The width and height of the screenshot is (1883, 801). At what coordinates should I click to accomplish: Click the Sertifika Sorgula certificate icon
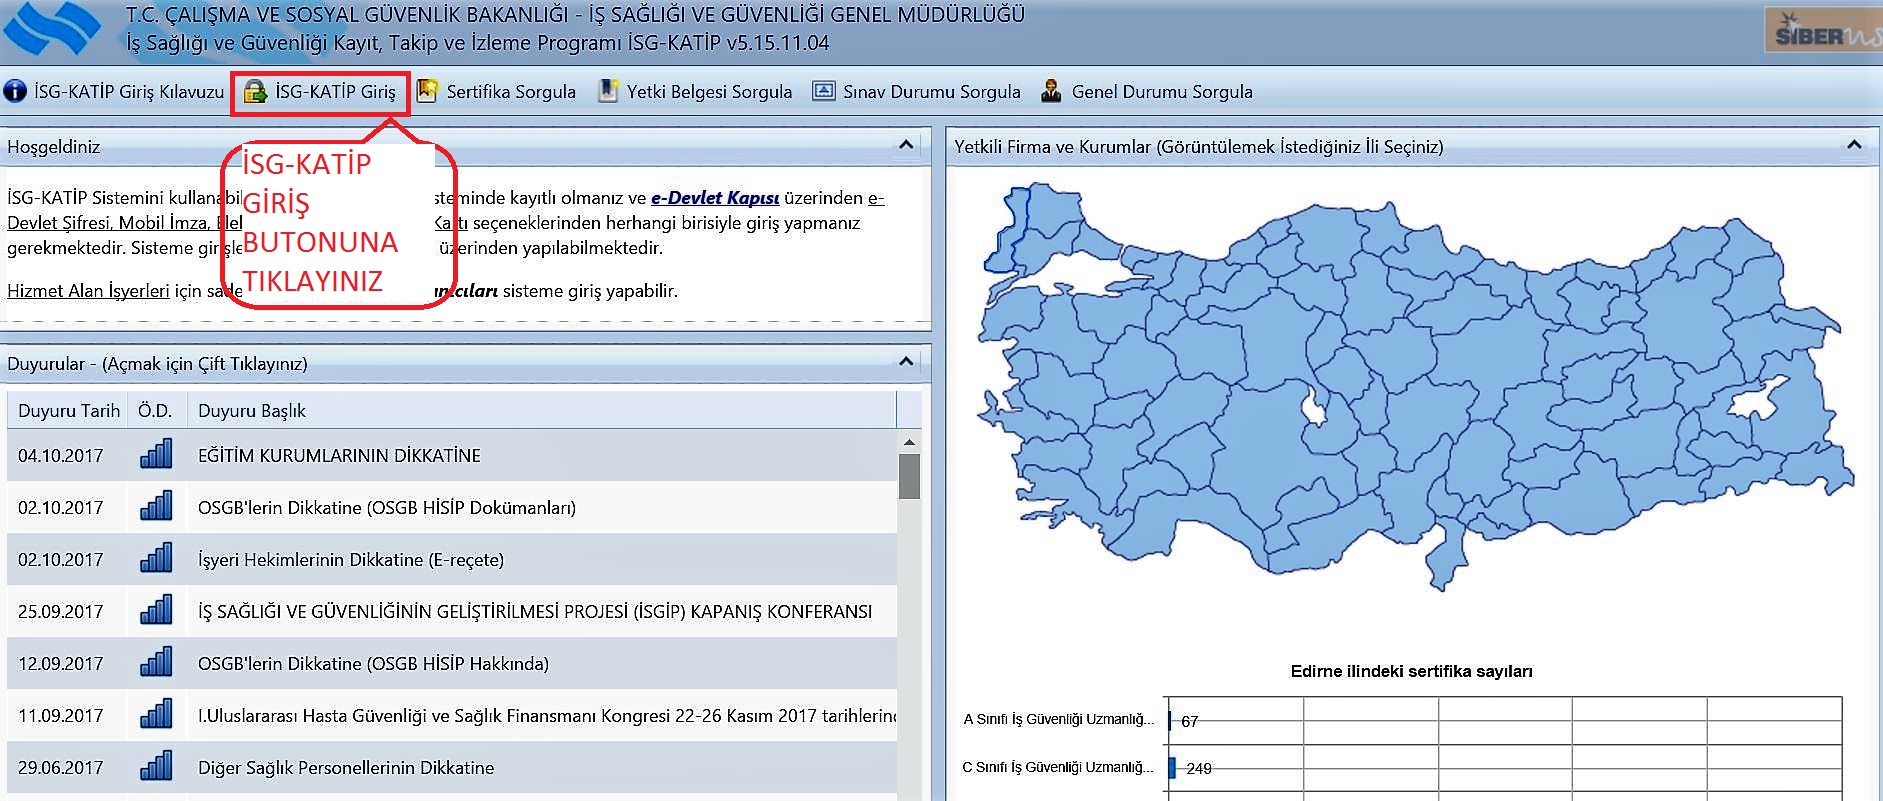[x=427, y=91]
